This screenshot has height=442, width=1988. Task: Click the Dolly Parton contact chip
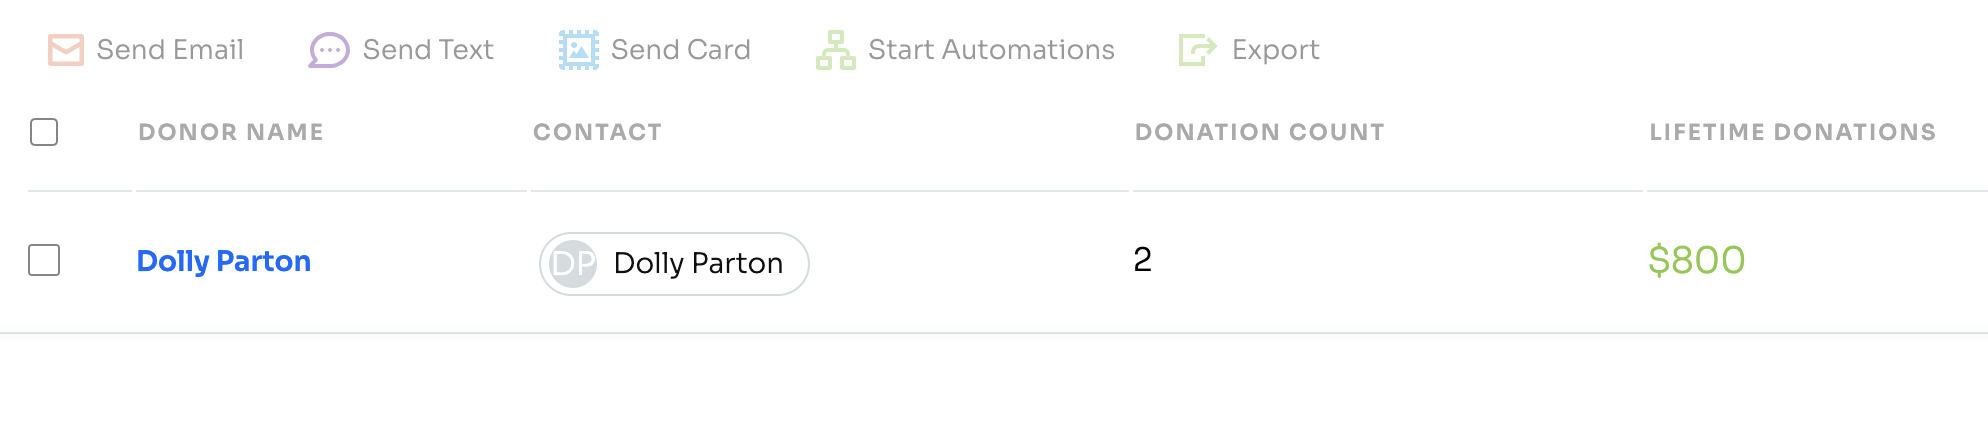(674, 264)
